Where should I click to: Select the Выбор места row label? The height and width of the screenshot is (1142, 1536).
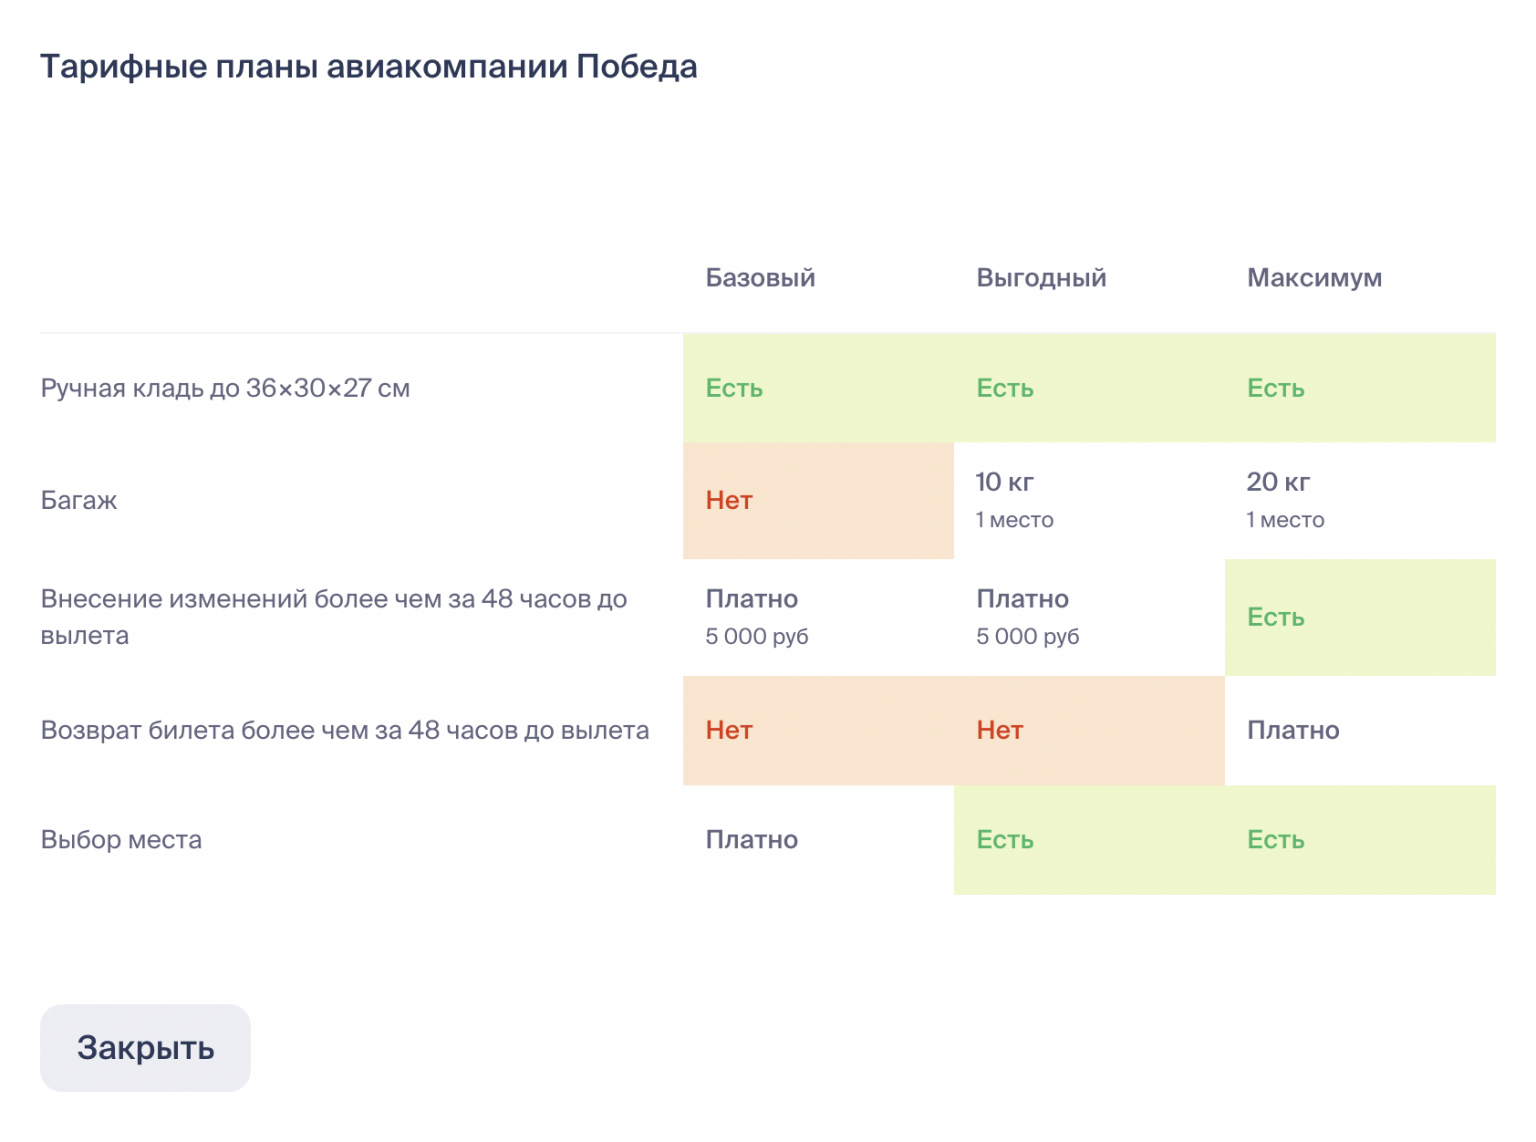121,840
